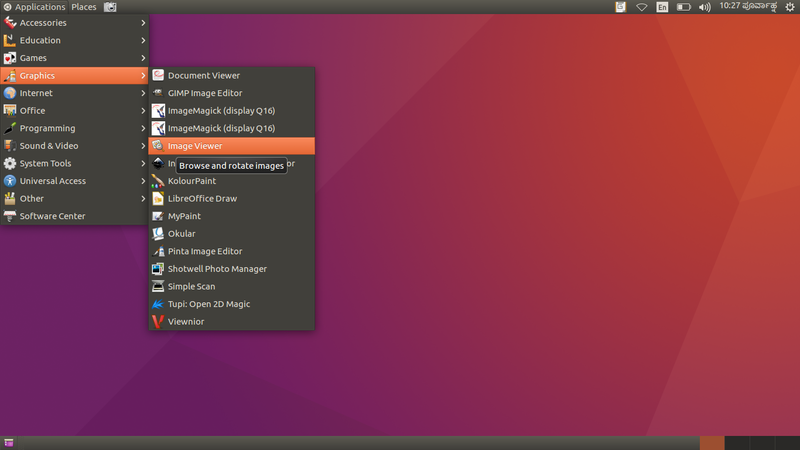Screen dimensions: 800x450
Task: Click the "Okular" menu label
Action: pyautogui.click(x=182, y=234)
